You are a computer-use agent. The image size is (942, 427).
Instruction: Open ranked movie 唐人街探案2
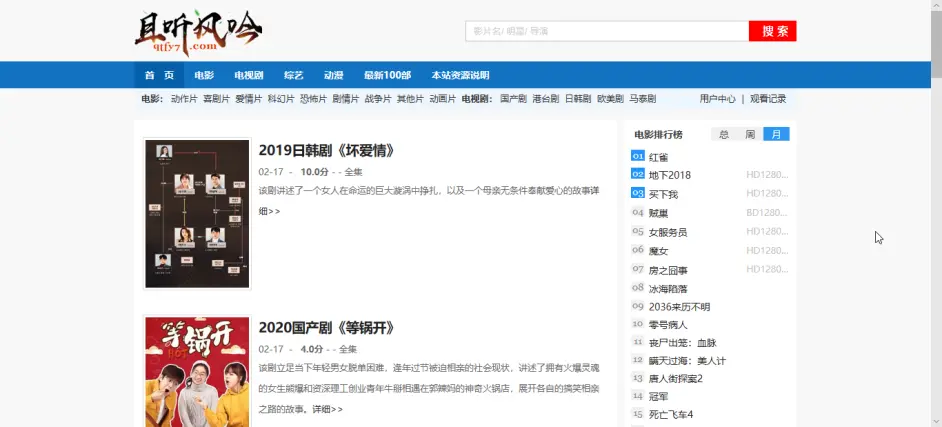(x=676, y=379)
